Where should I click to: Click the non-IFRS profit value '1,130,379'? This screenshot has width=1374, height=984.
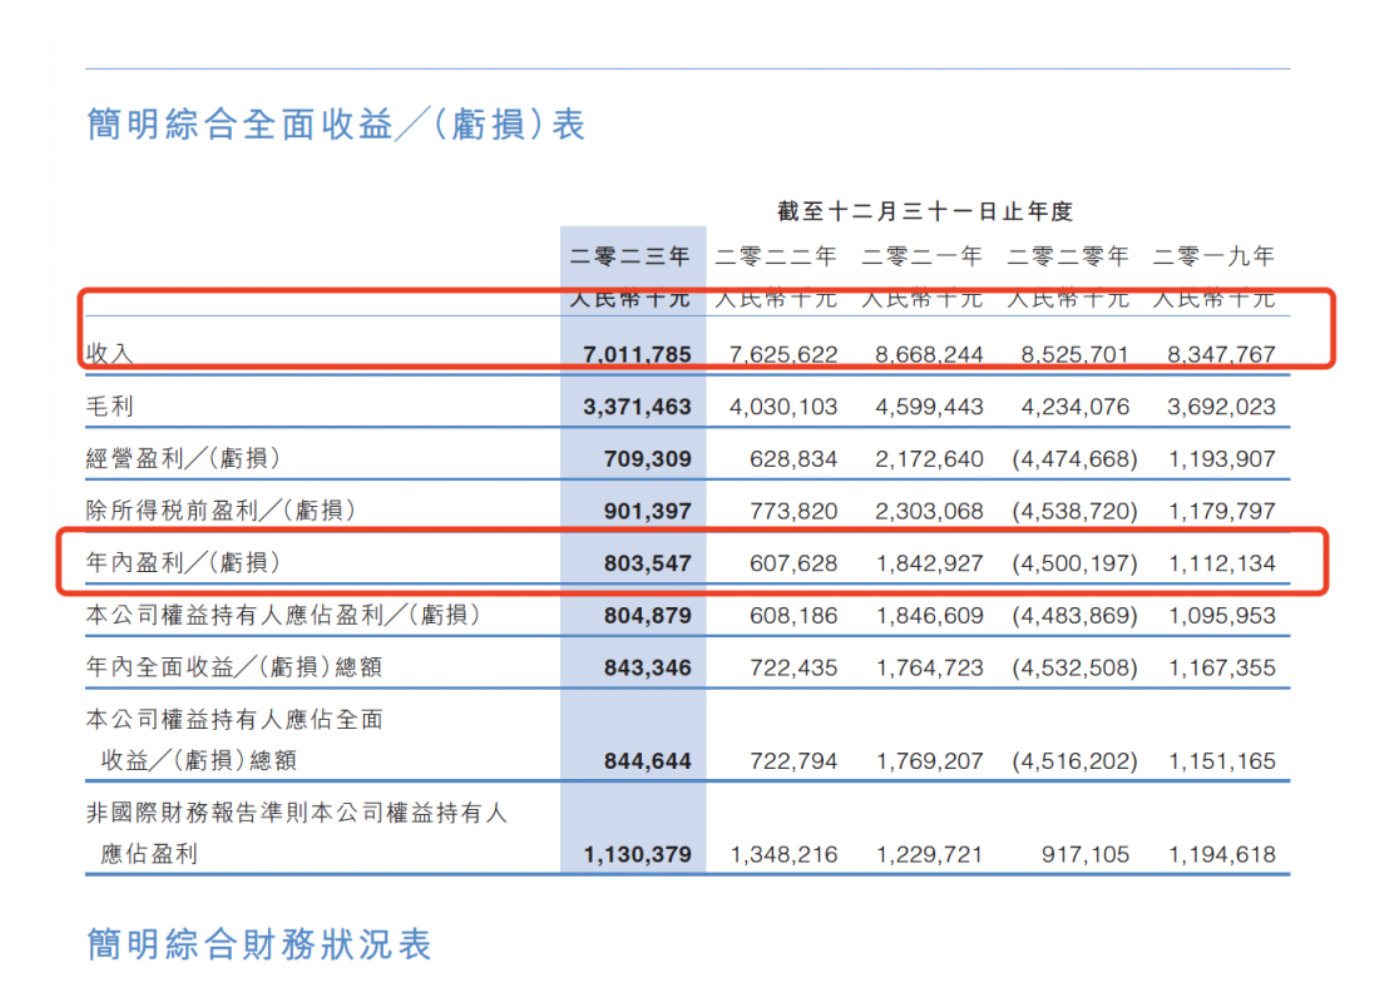click(x=638, y=855)
